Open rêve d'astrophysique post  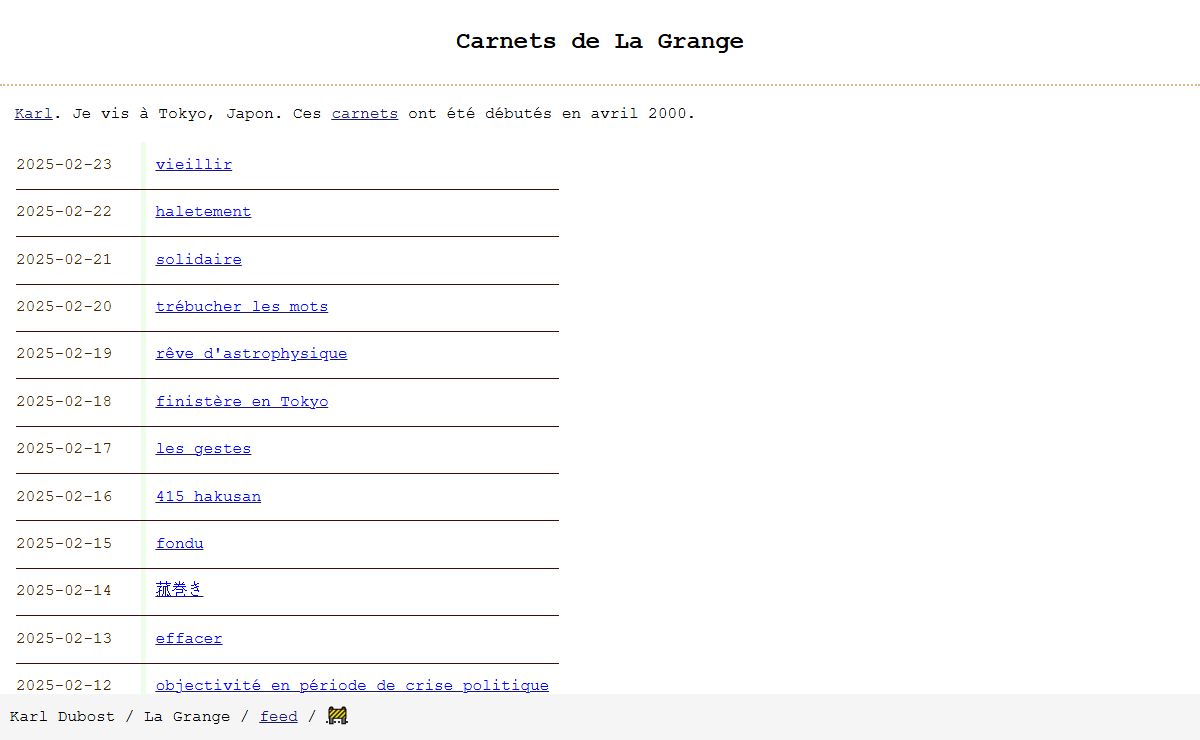251,354
